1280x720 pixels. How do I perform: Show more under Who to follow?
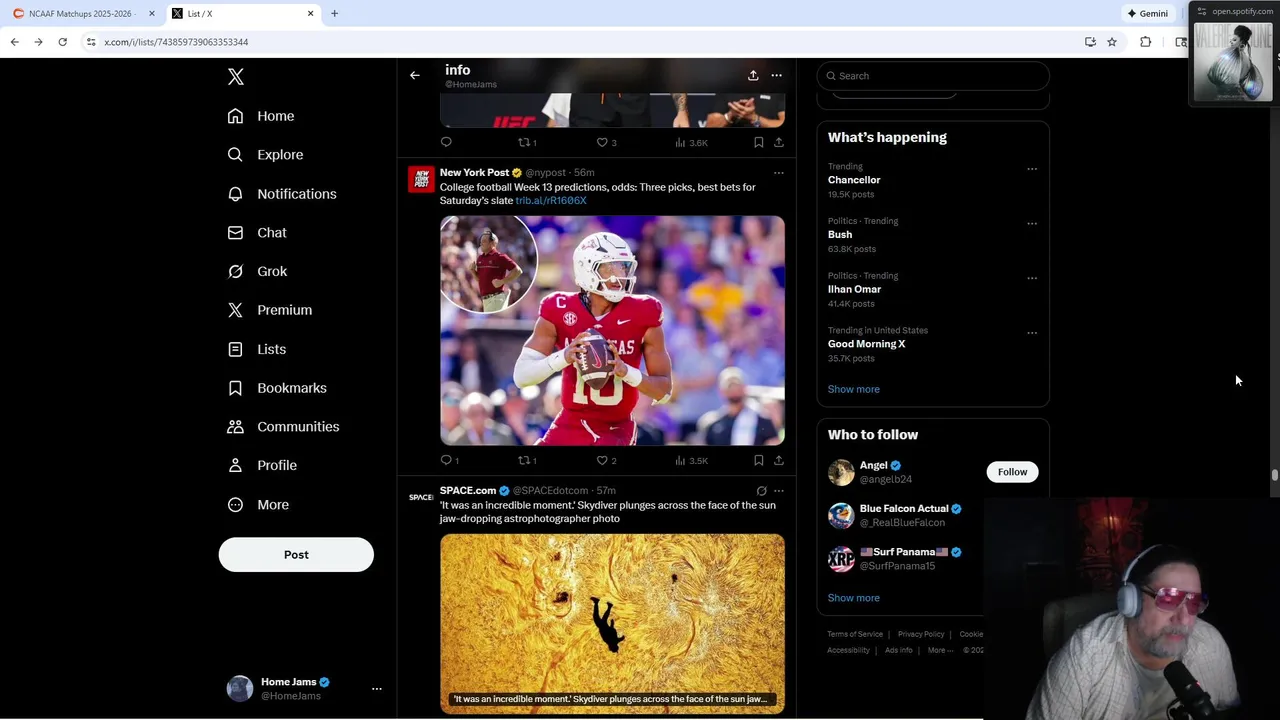pyautogui.click(x=853, y=598)
